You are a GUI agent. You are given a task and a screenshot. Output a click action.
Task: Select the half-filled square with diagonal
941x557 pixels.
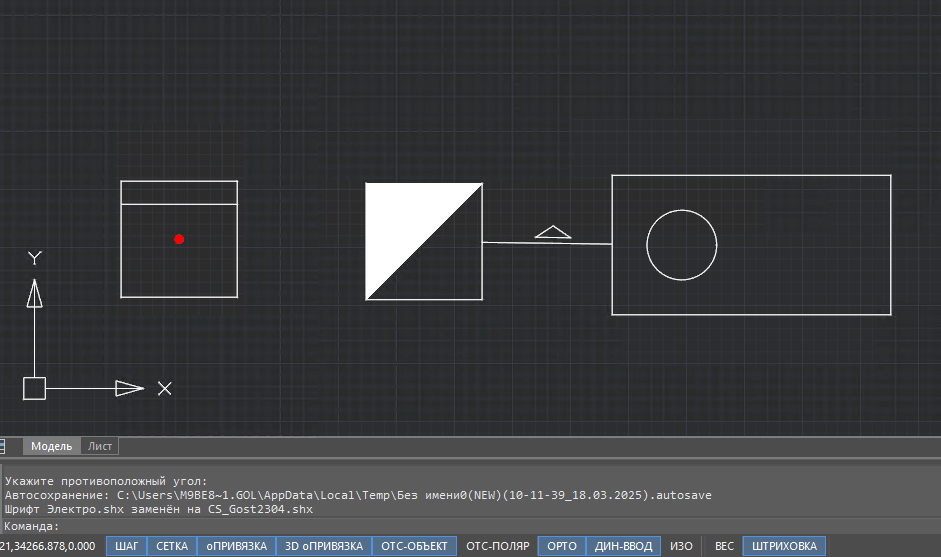pyautogui.click(x=424, y=241)
